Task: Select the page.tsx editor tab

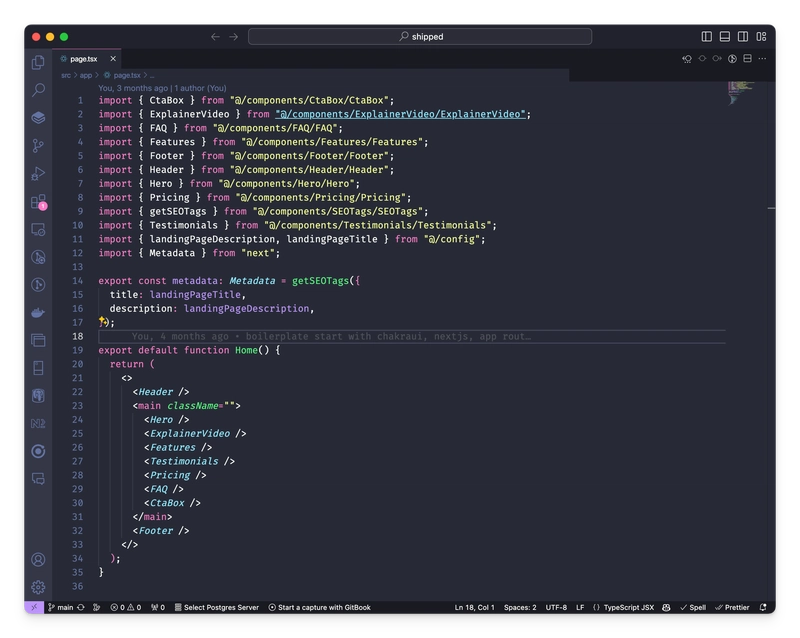Action: (87, 59)
